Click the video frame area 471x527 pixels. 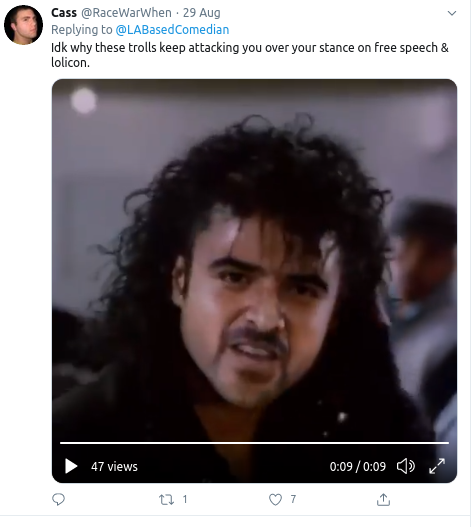click(x=254, y=259)
